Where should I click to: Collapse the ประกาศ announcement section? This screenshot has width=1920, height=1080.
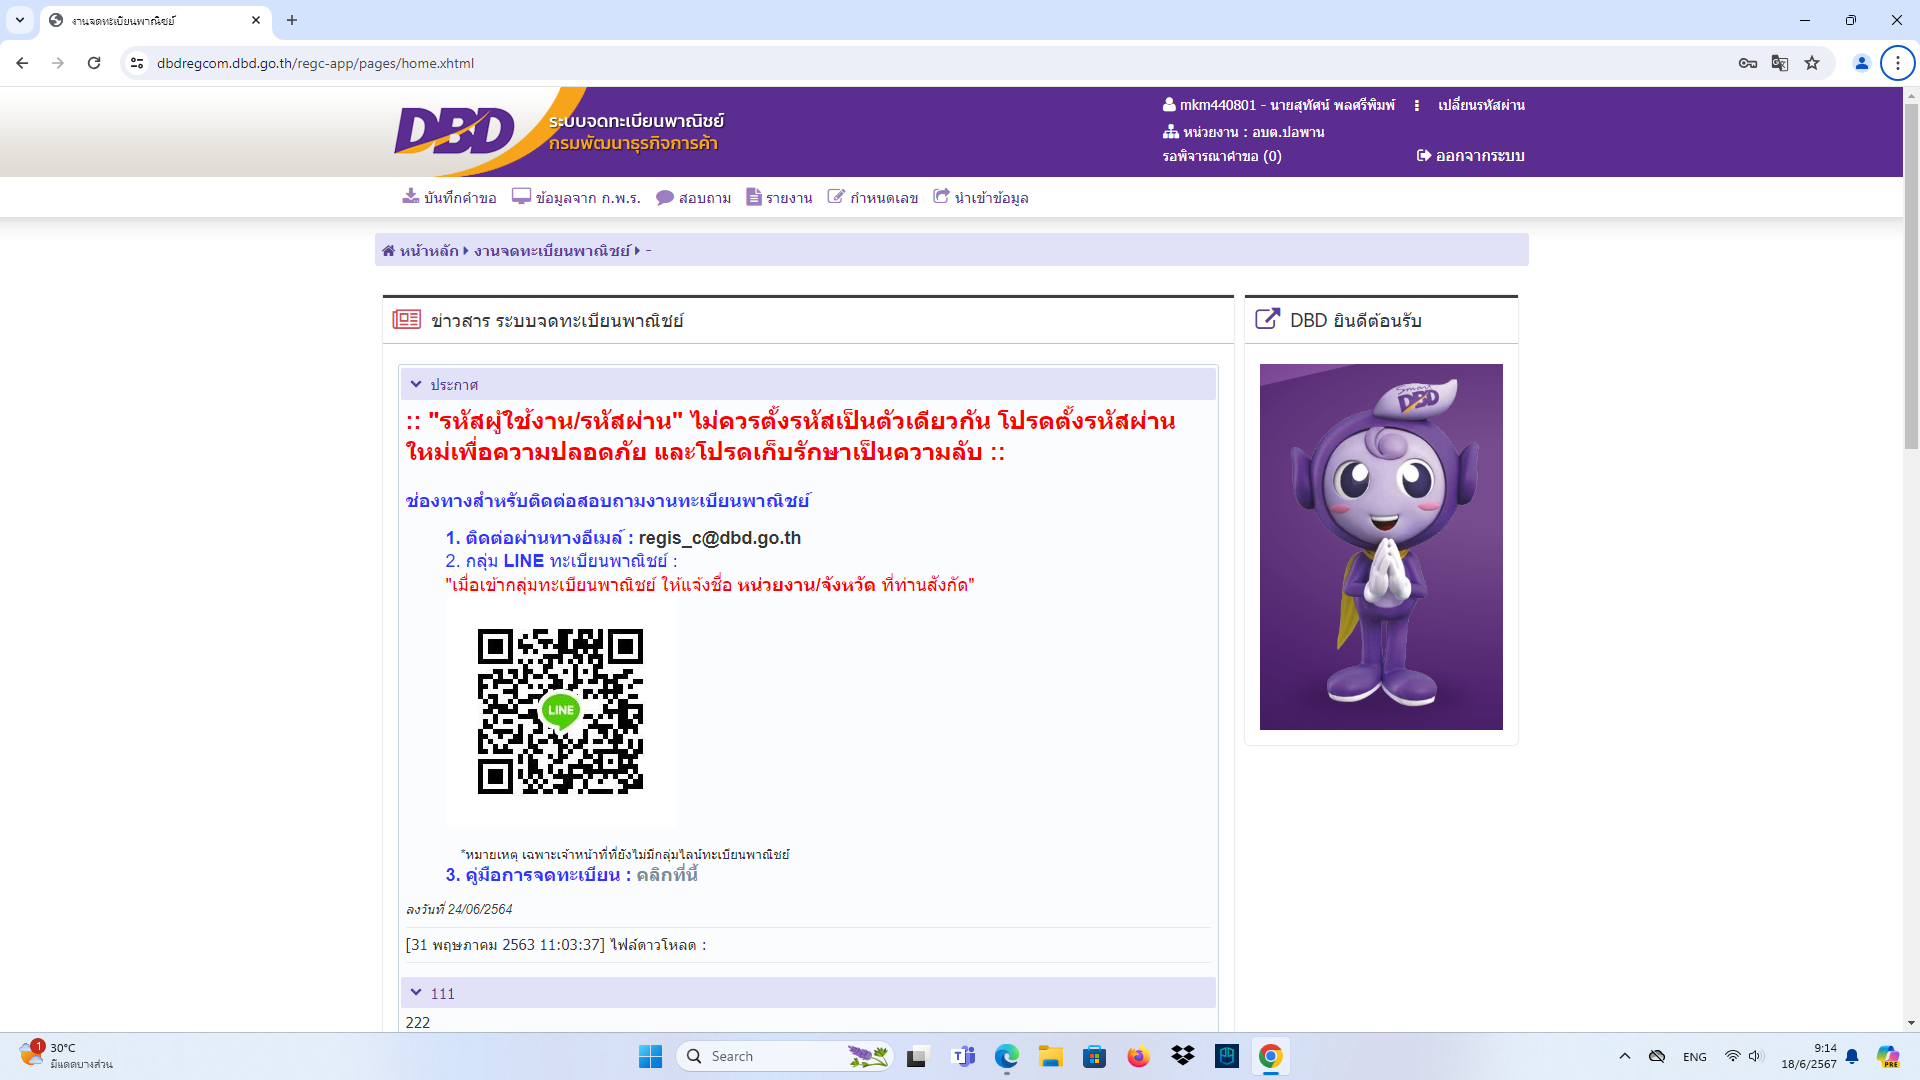click(x=416, y=384)
